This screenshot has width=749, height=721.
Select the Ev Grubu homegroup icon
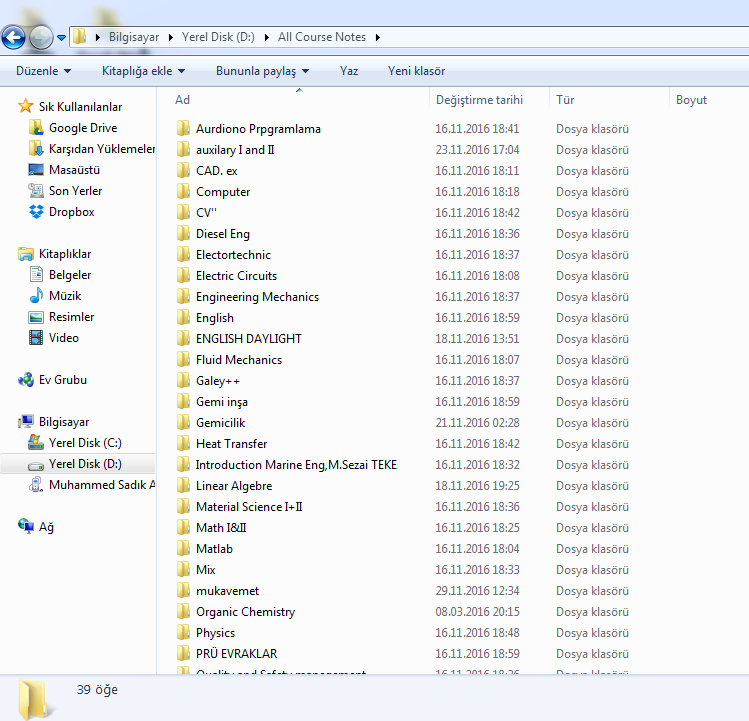pos(27,380)
